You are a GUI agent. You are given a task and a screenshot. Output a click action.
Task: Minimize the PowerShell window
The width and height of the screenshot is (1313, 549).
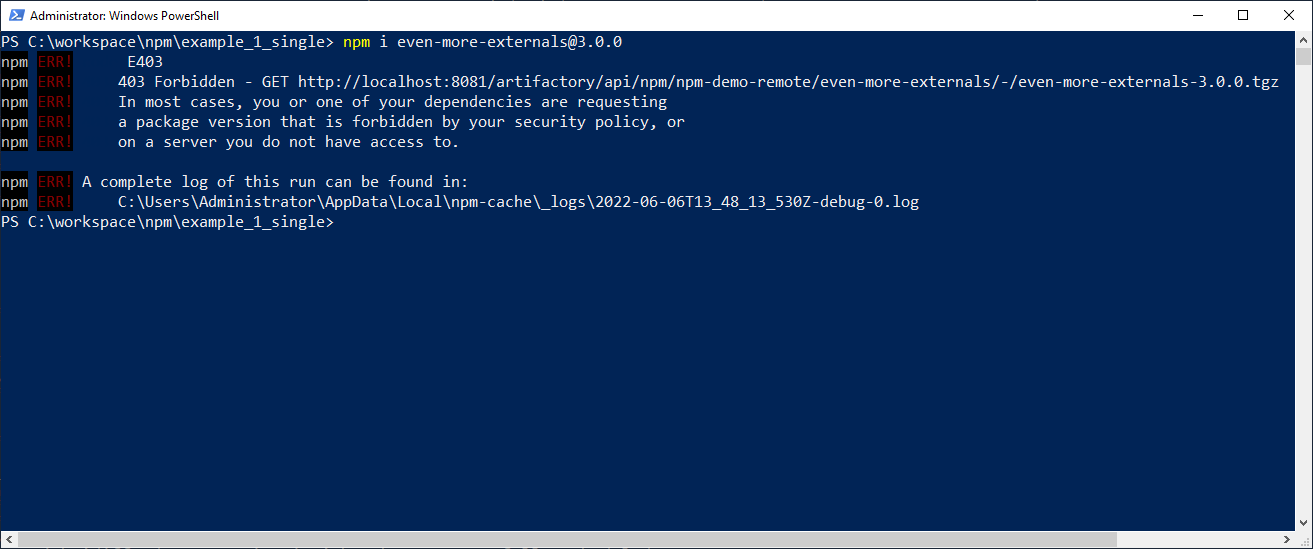click(1197, 15)
